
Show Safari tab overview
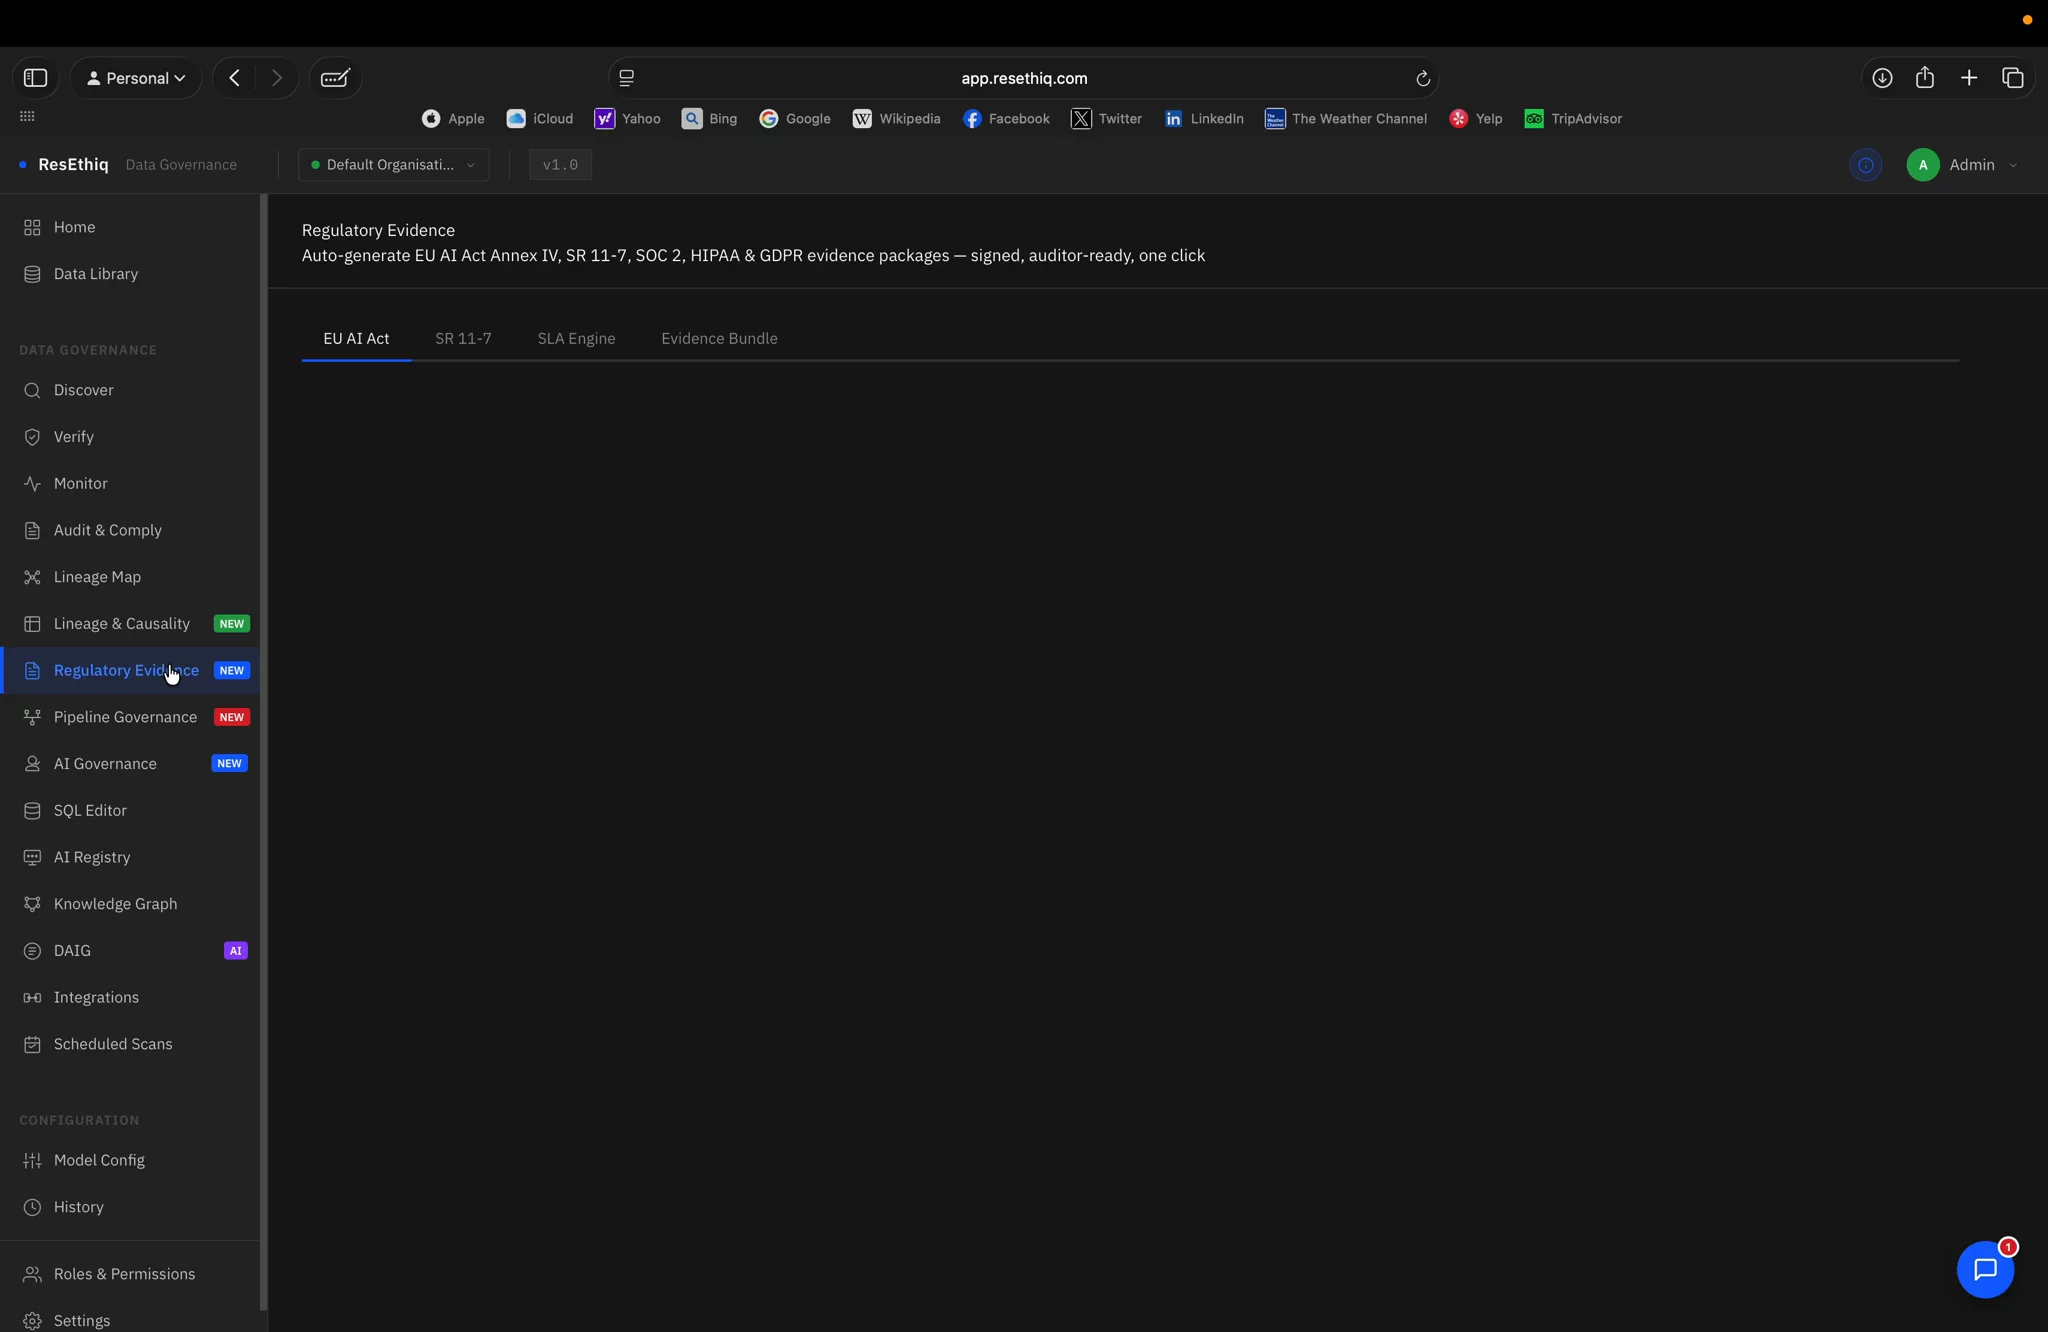click(2013, 78)
